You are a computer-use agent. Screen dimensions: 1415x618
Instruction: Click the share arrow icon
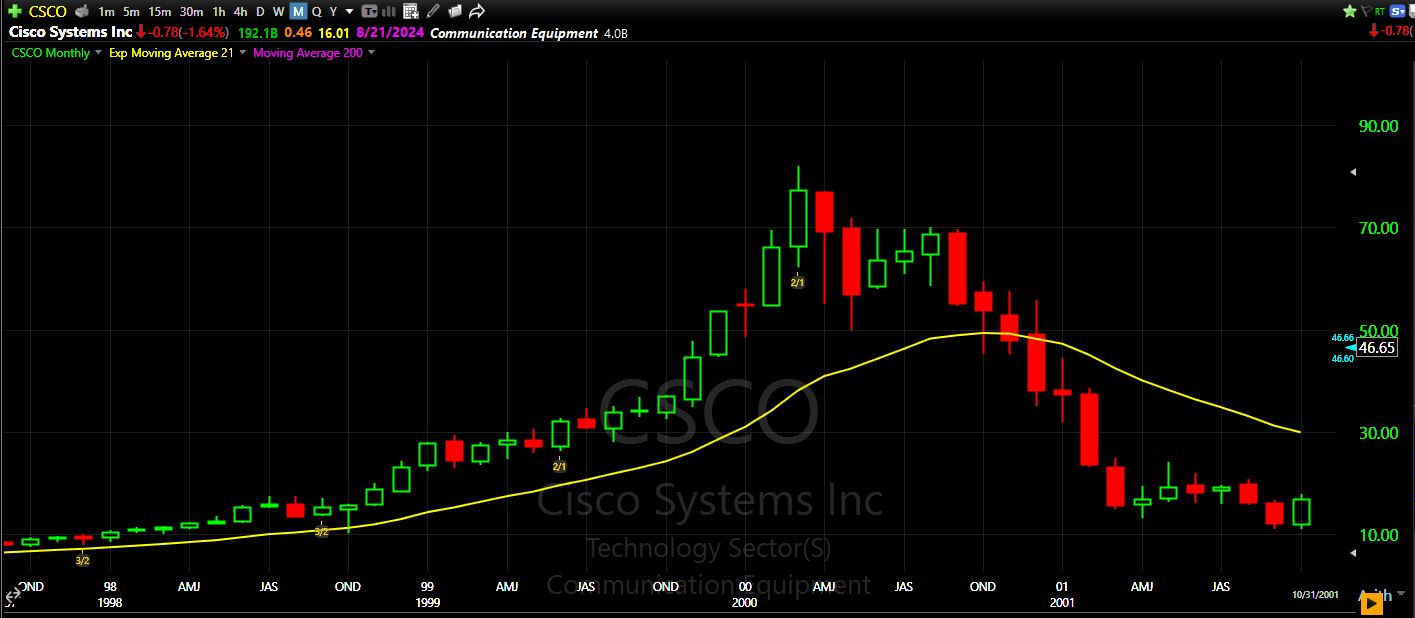click(x=477, y=12)
